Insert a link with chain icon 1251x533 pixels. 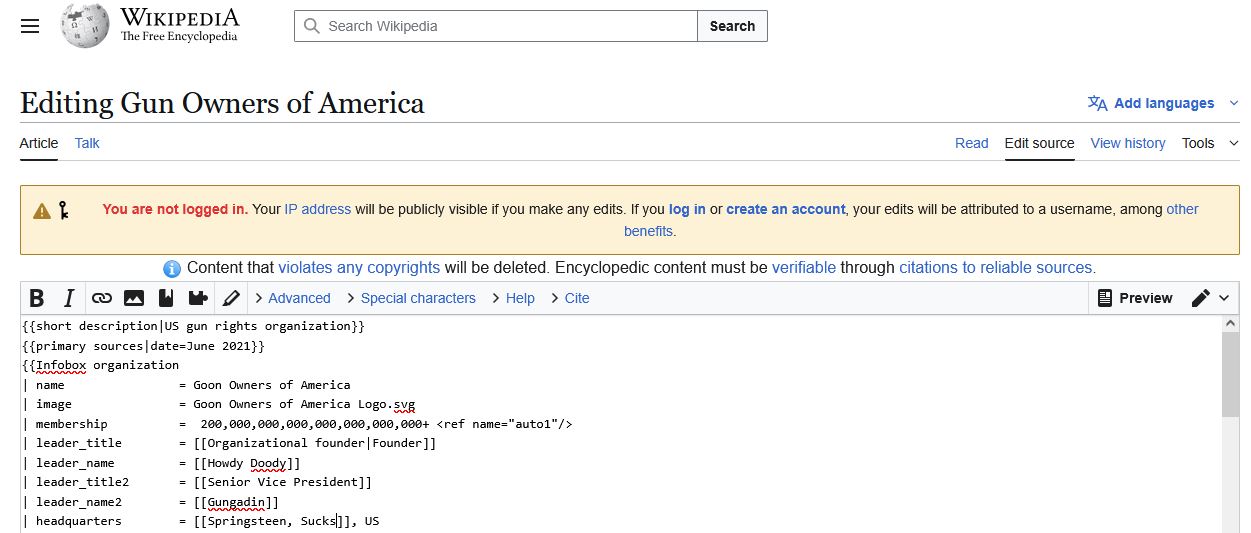102,298
